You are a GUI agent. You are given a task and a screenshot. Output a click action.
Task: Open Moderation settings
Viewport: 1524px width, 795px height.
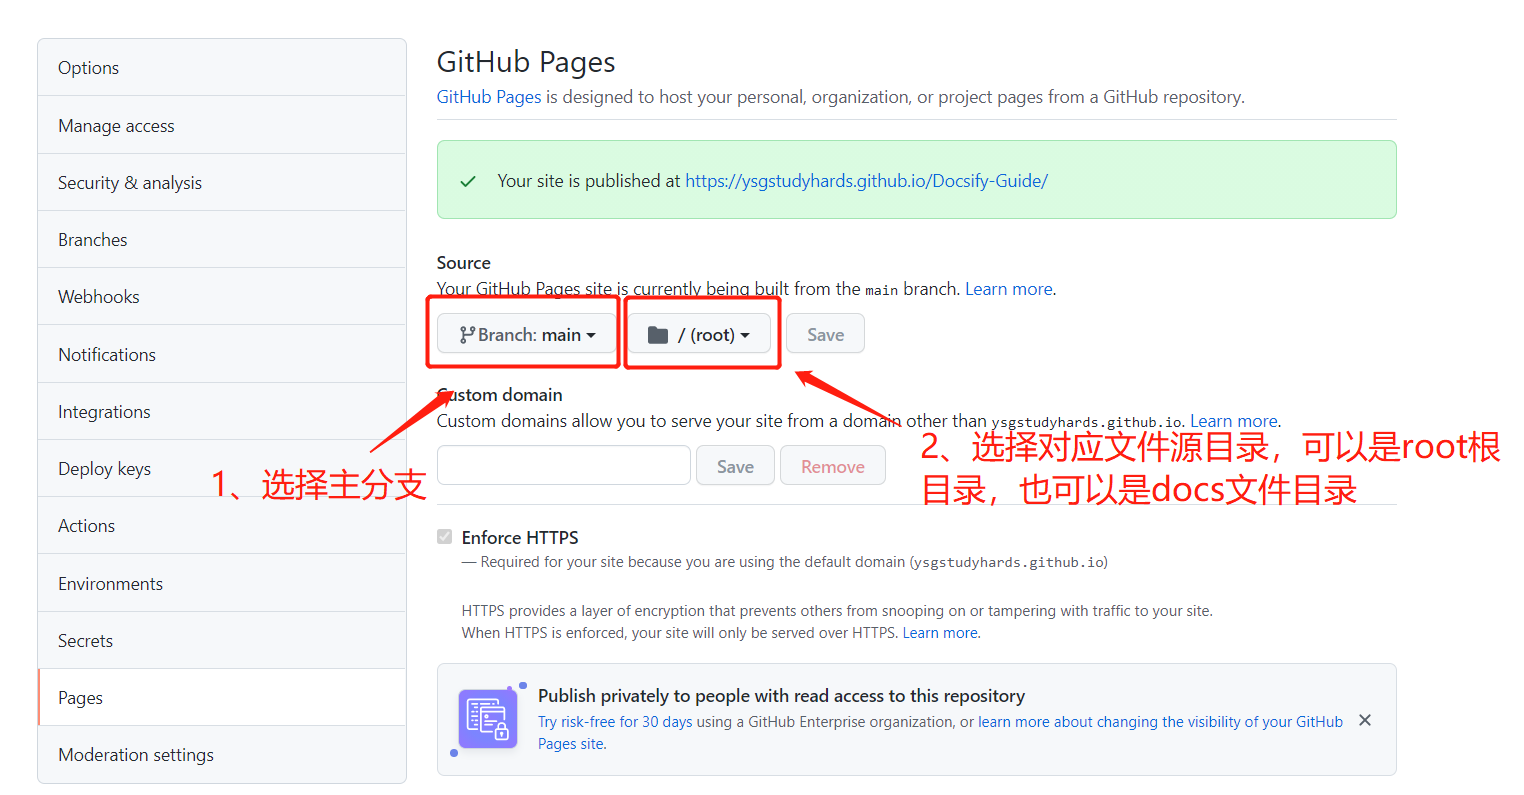tap(222, 754)
